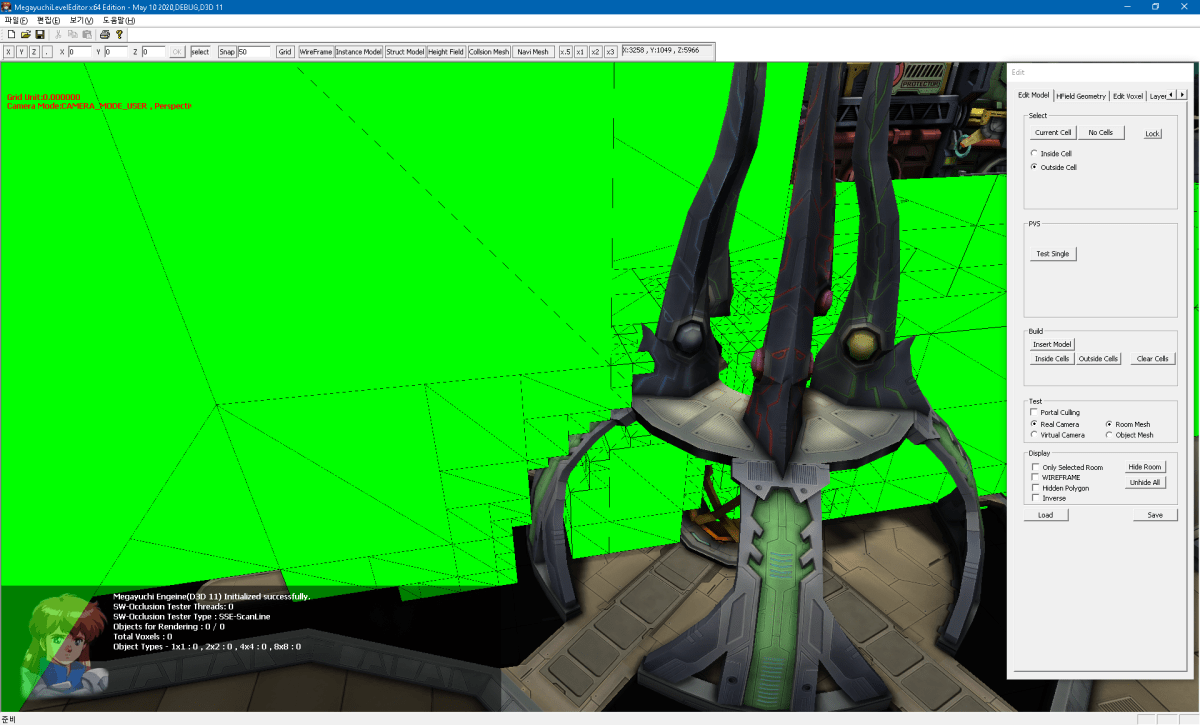Image resolution: width=1200 pixels, height=725 pixels.
Task: Click the Snap value input field
Action: [254, 52]
